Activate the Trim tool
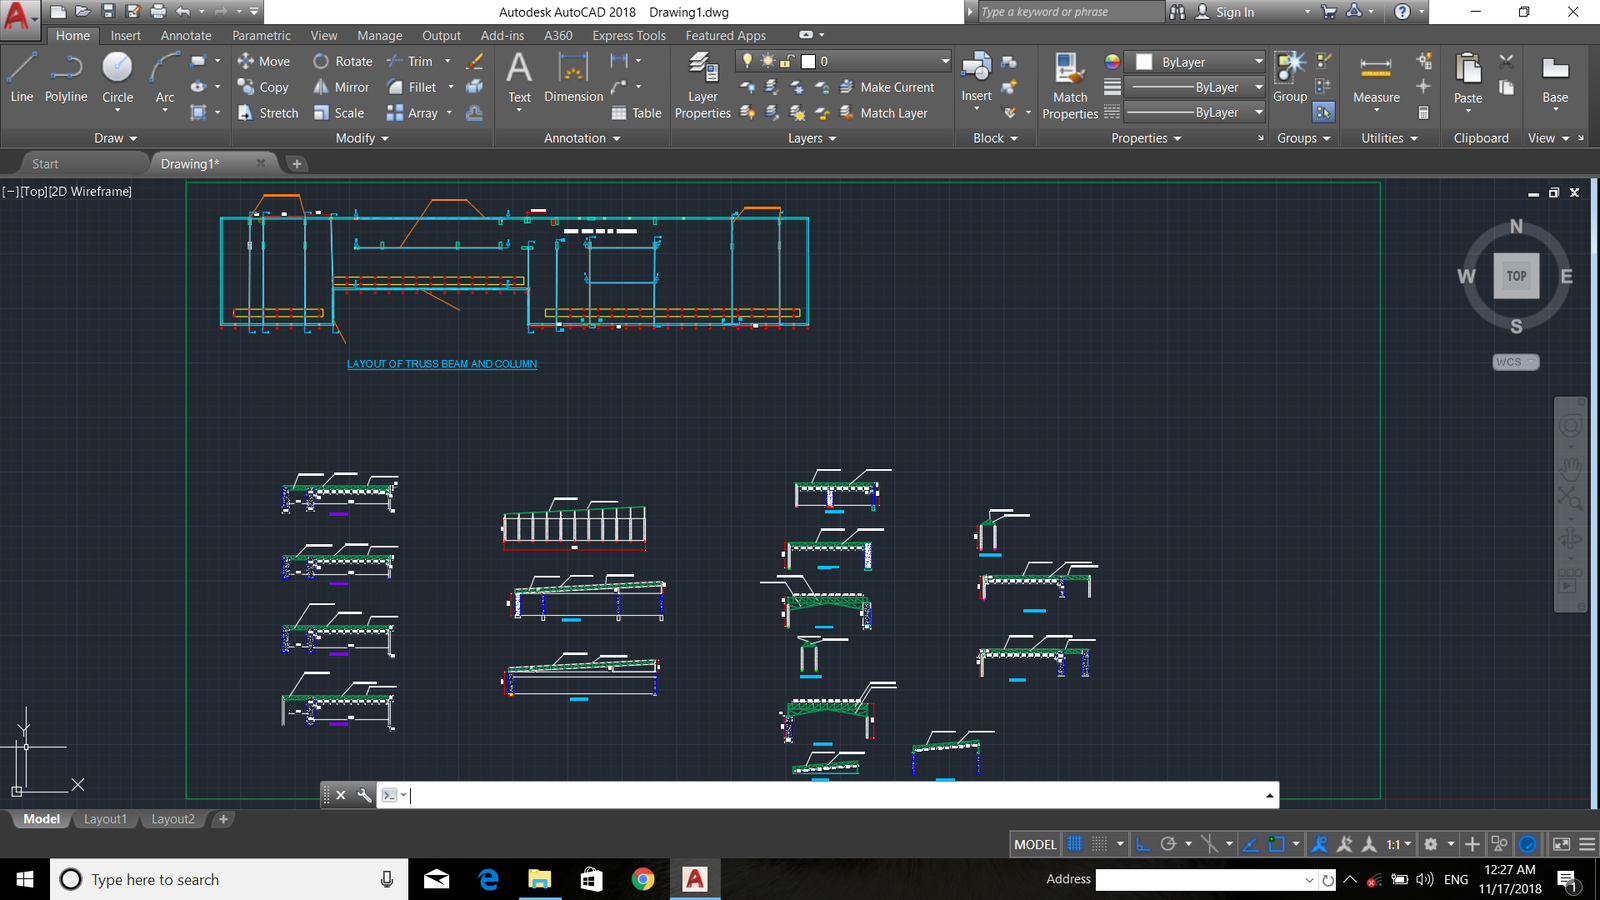The height and width of the screenshot is (900, 1600). [412, 61]
